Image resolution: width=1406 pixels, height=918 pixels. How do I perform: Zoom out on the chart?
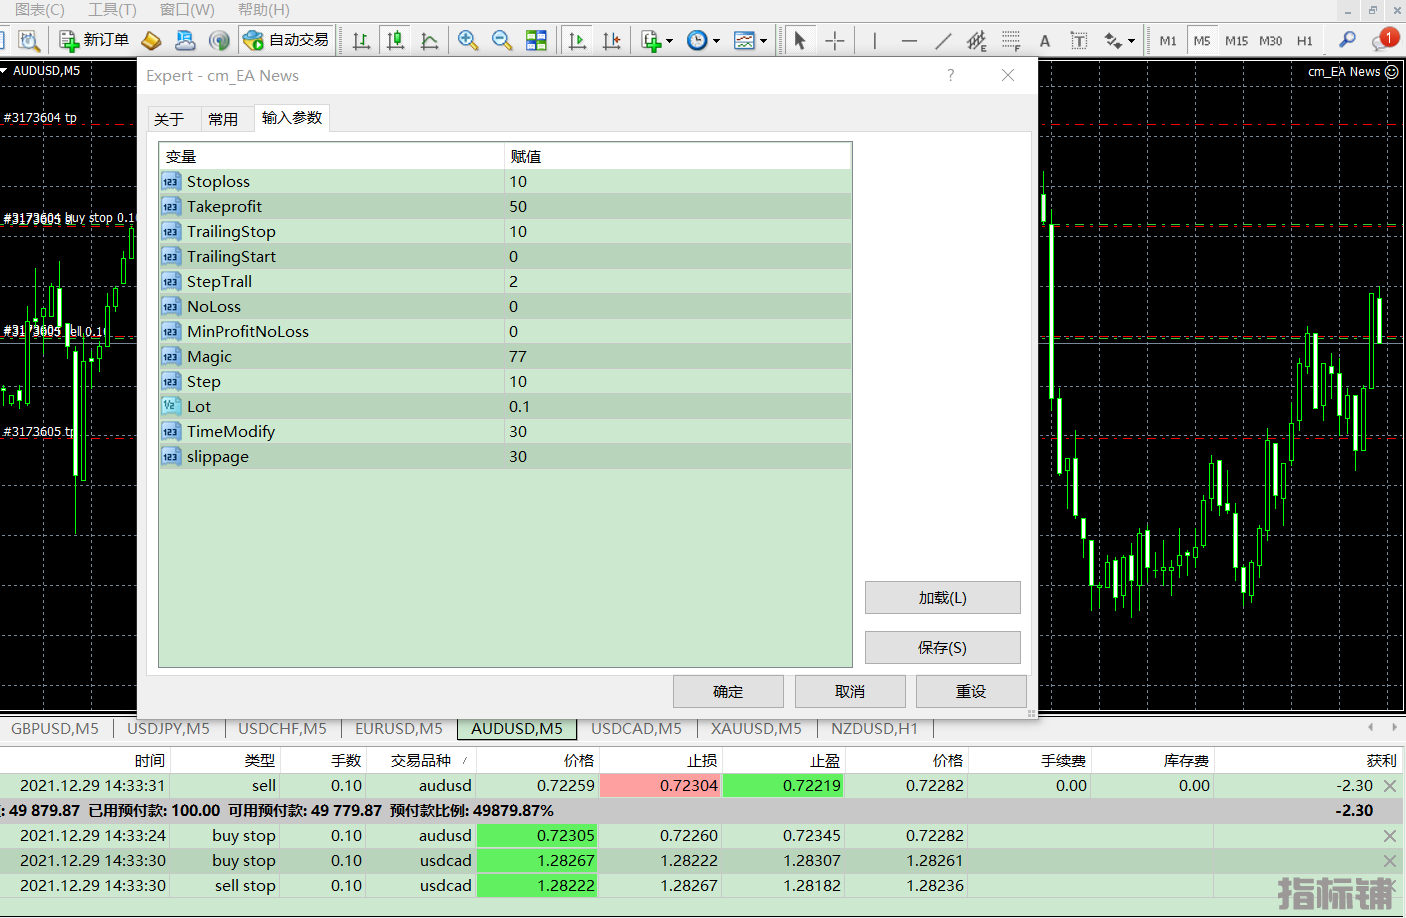pos(502,40)
